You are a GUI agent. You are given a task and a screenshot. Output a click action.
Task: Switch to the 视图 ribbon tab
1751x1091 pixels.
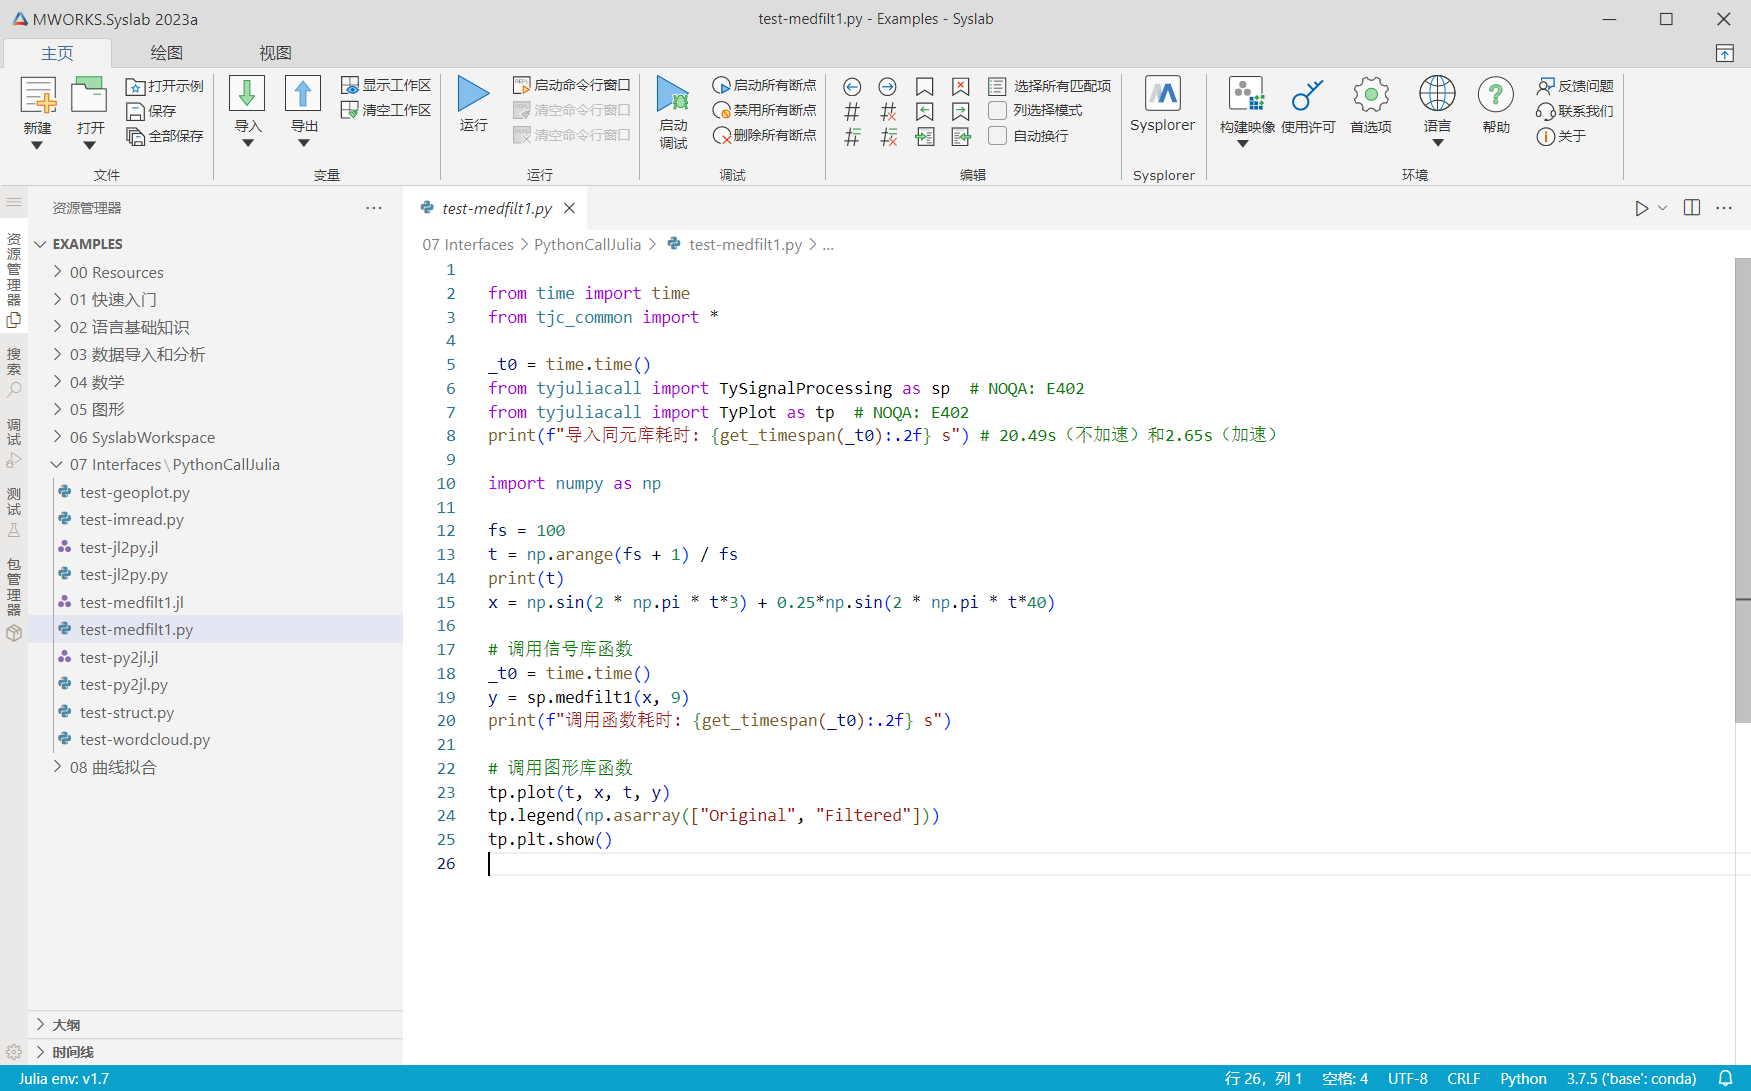275,53
